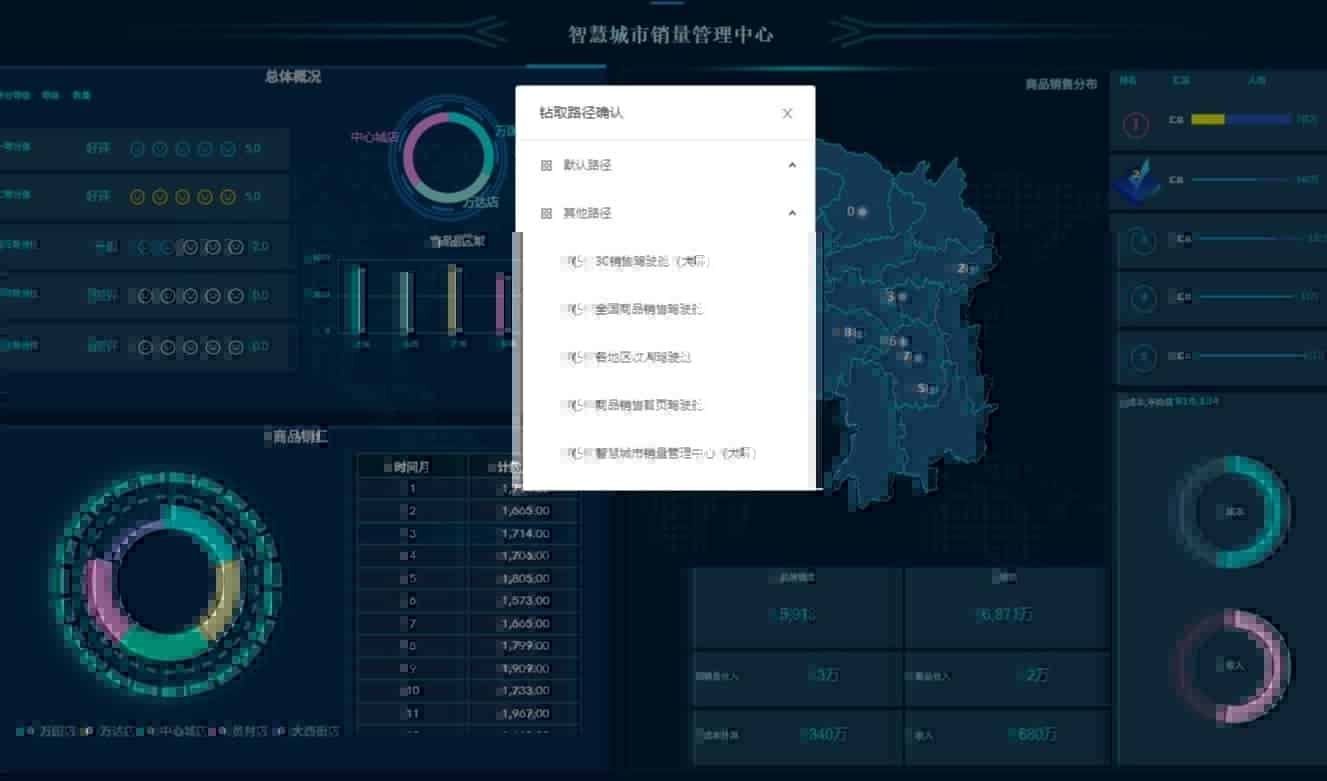The width and height of the screenshot is (1327, 781).
Task: Click map marker labeled 5
Action: pos(926,388)
